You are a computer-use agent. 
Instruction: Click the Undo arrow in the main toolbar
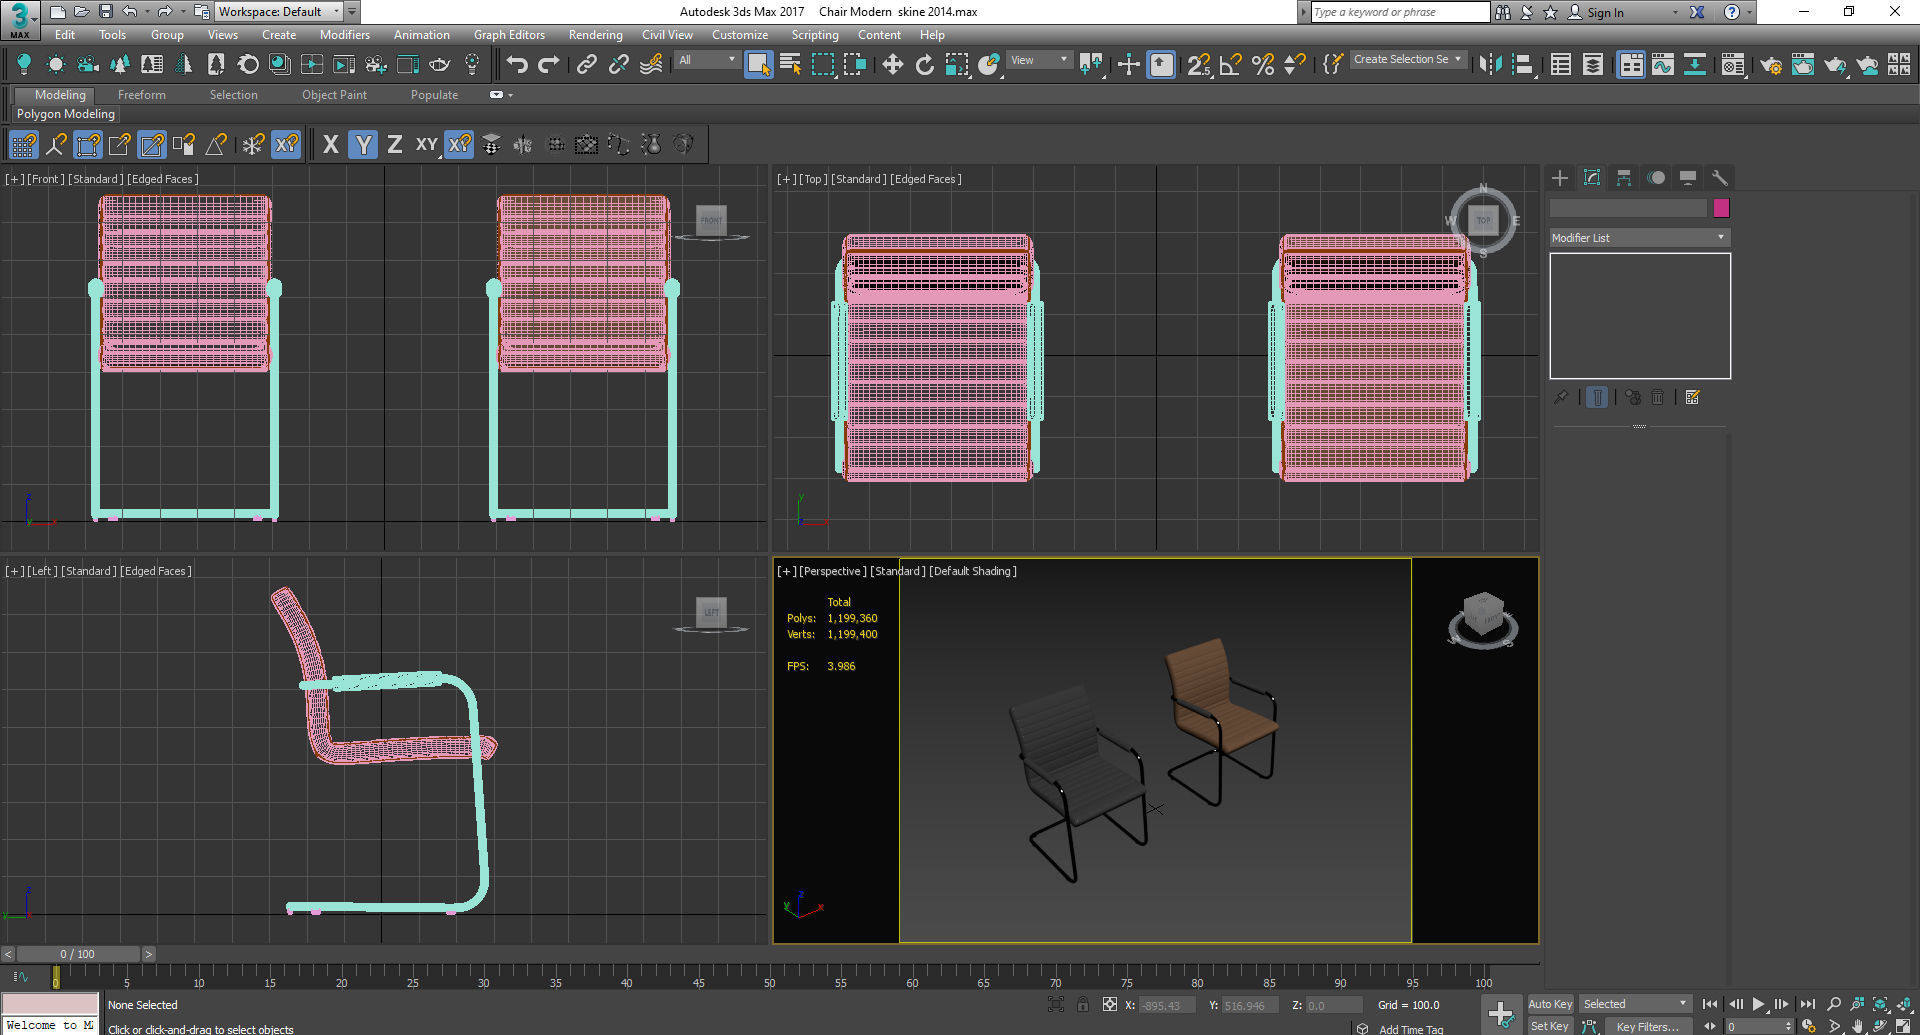[x=516, y=65]
